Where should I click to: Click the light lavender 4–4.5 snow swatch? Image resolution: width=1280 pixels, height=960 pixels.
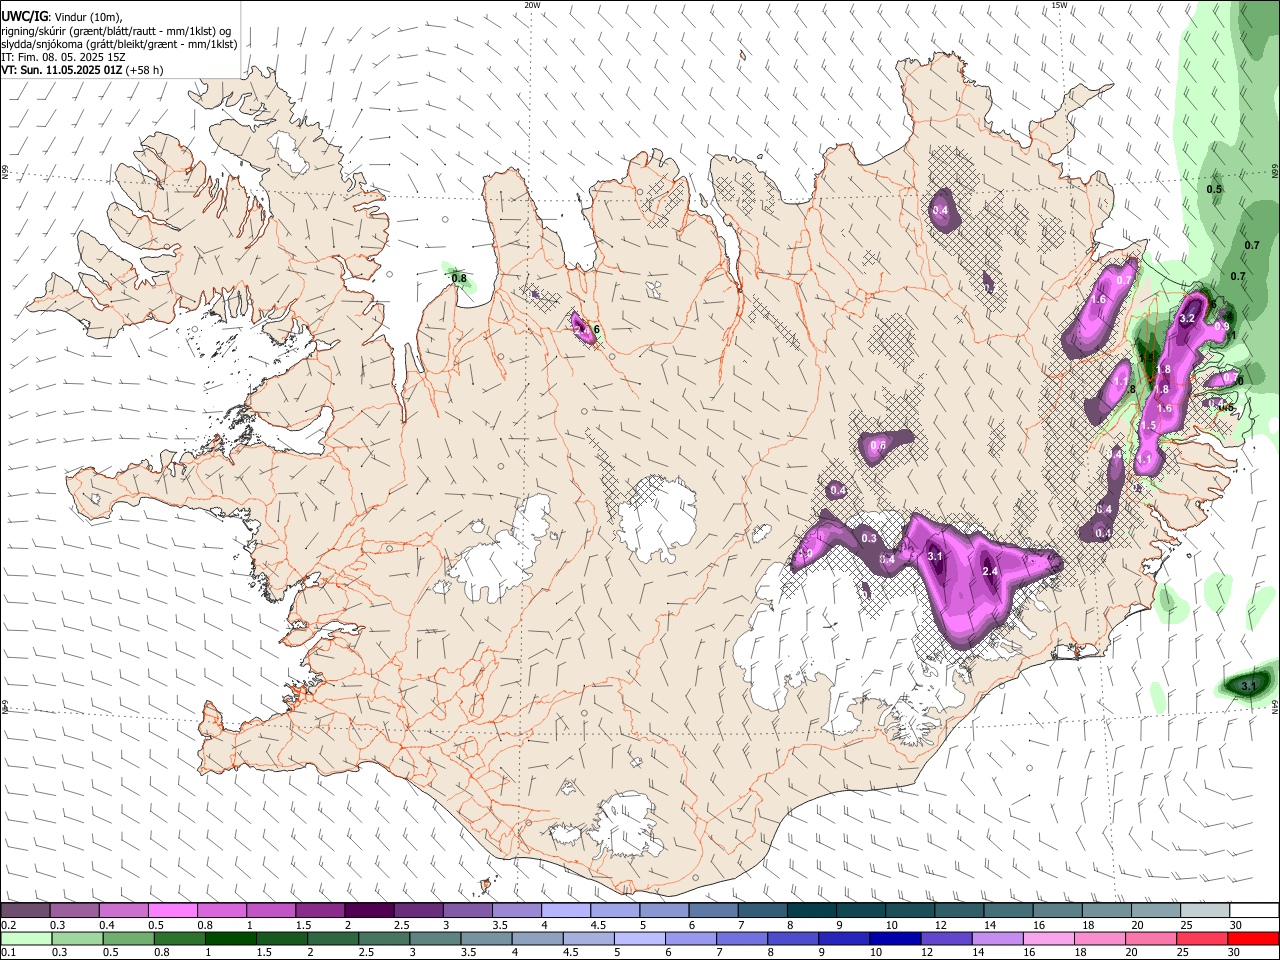[x=565, y=910]
